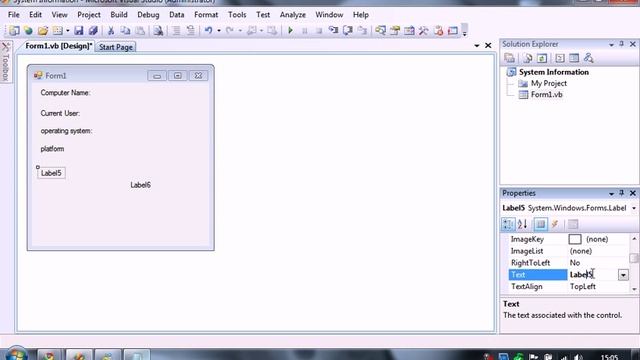This screenshot has width=640, height=360.
Task: Open Properties window position menu arrow
Action: click(x=611, y=193)
